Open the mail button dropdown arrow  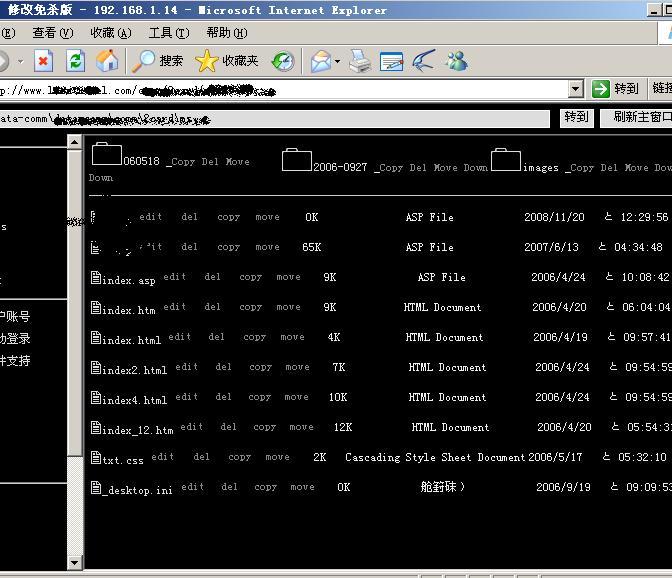click(x=337, y=62)
